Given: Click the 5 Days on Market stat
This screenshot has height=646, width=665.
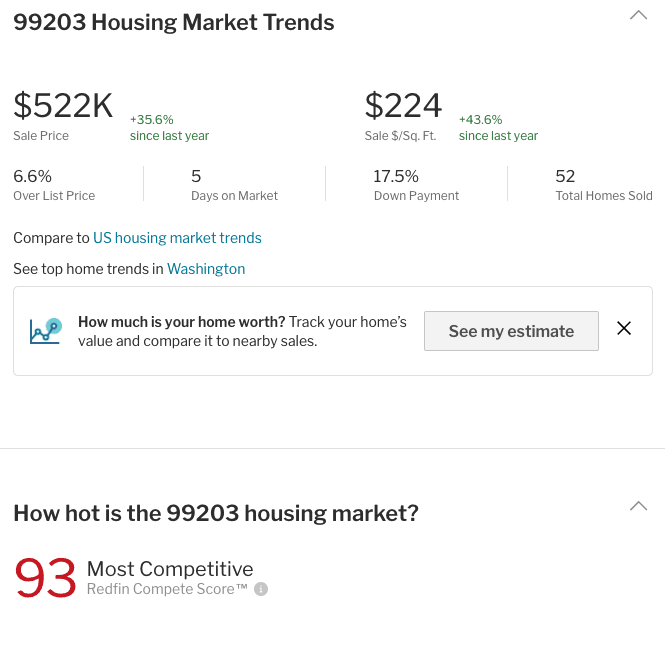Looking at the screenshot, I should coord(234,185).
